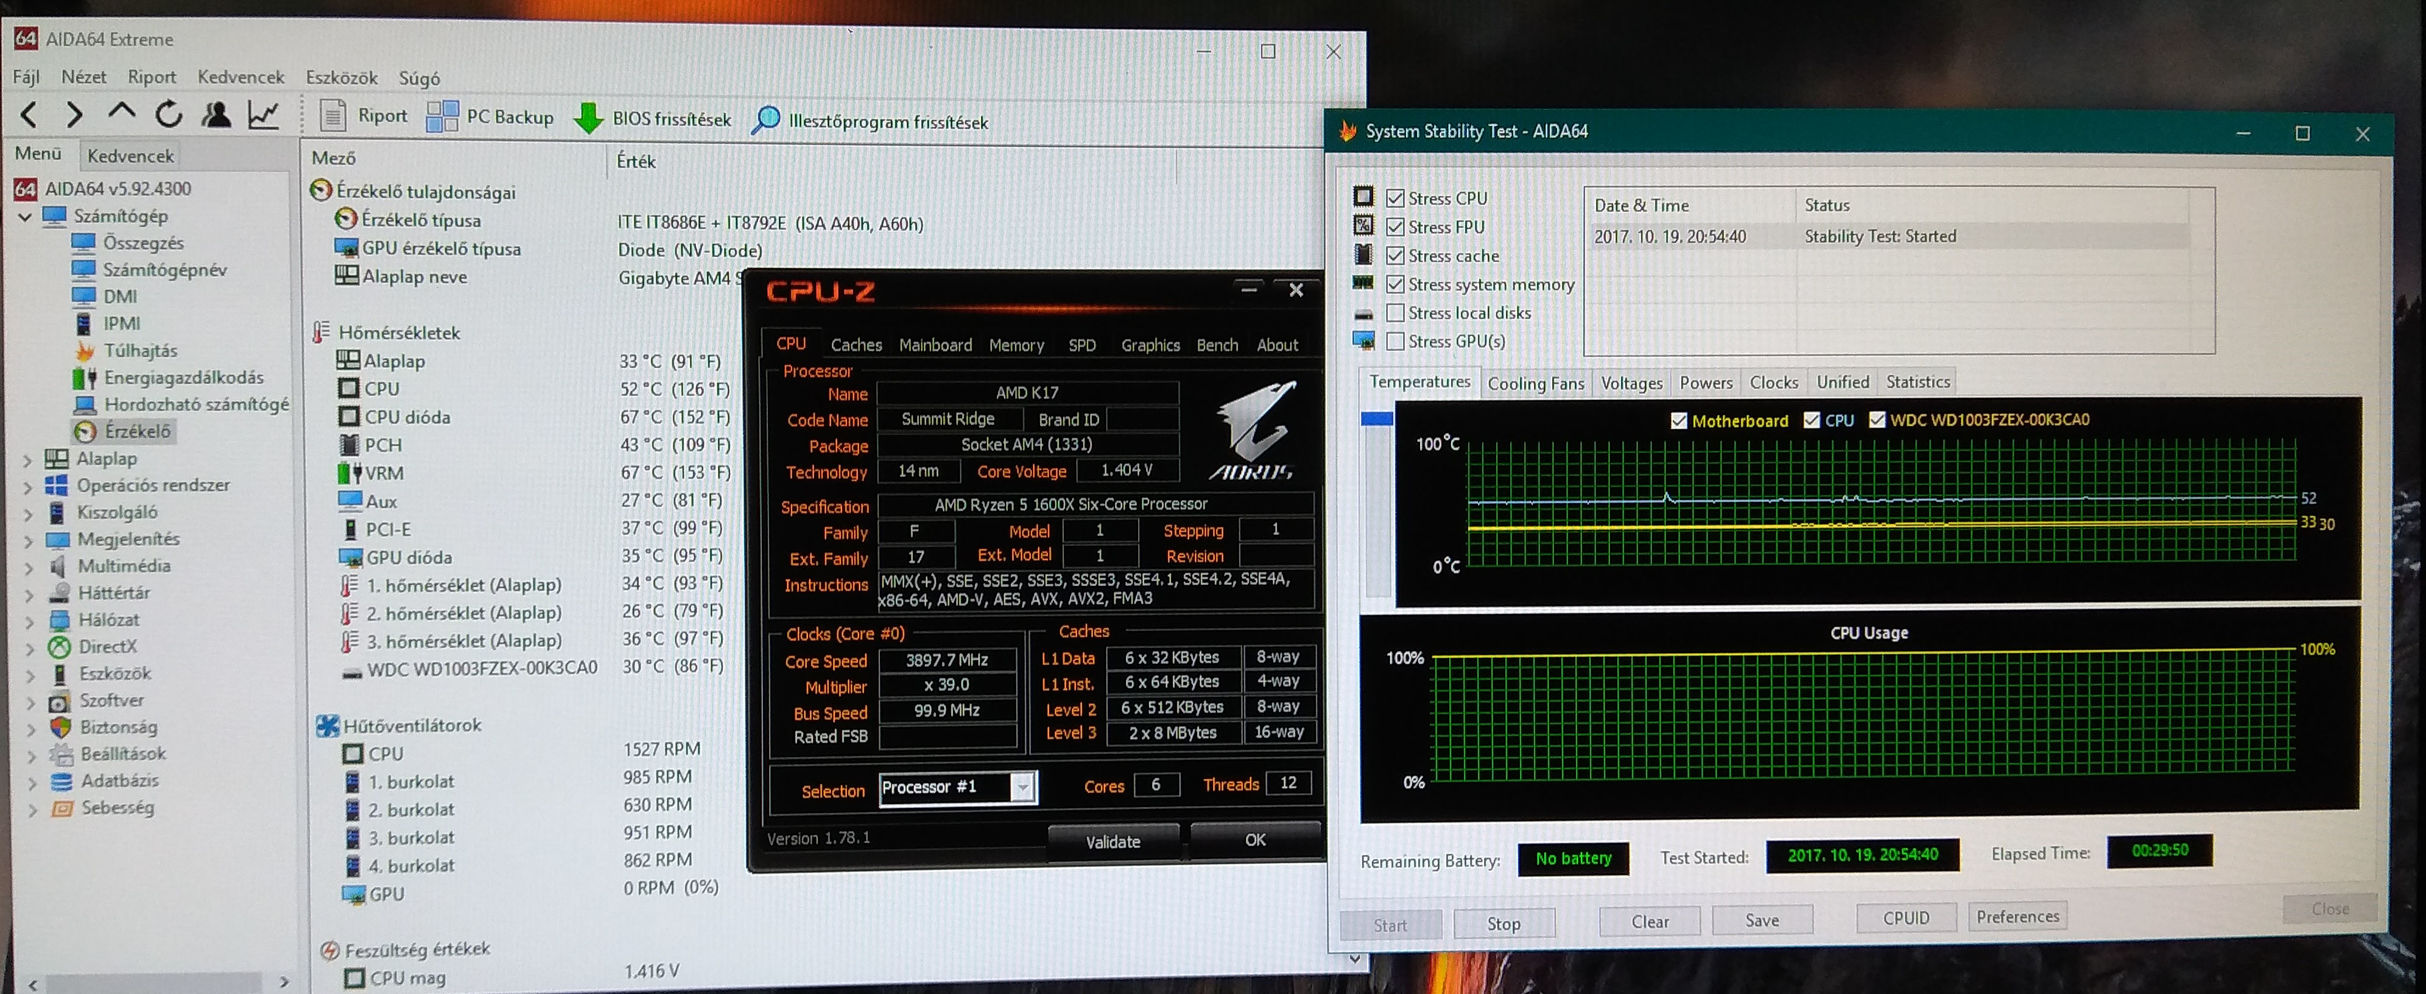The height and width of the screenshot is (994, 2426).
Task: Open the Fájl menu
Action: click(26, 77)
